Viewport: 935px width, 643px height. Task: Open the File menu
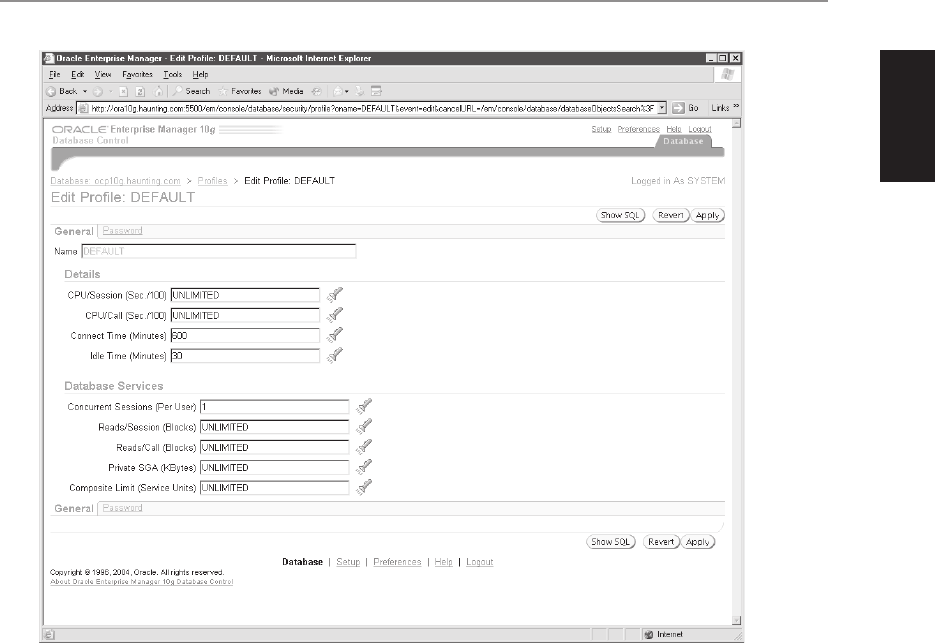(54, 75)
